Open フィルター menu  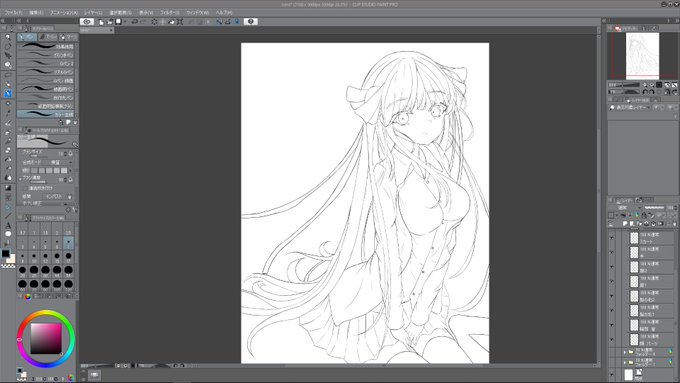tap(170, 13)
